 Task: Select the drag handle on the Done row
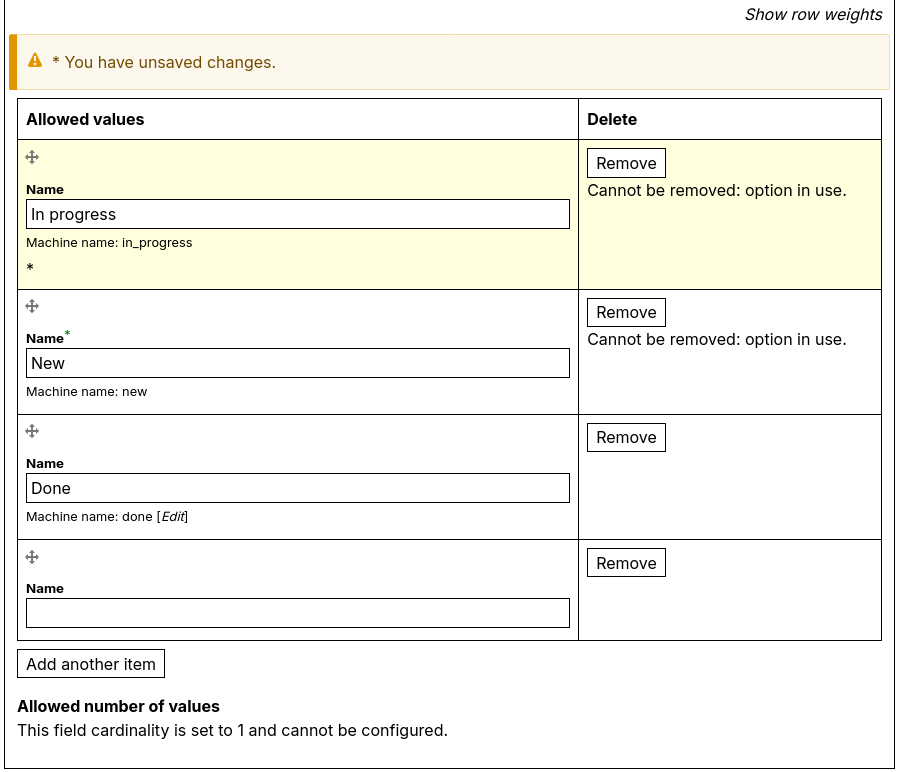(x=33, y=431)
